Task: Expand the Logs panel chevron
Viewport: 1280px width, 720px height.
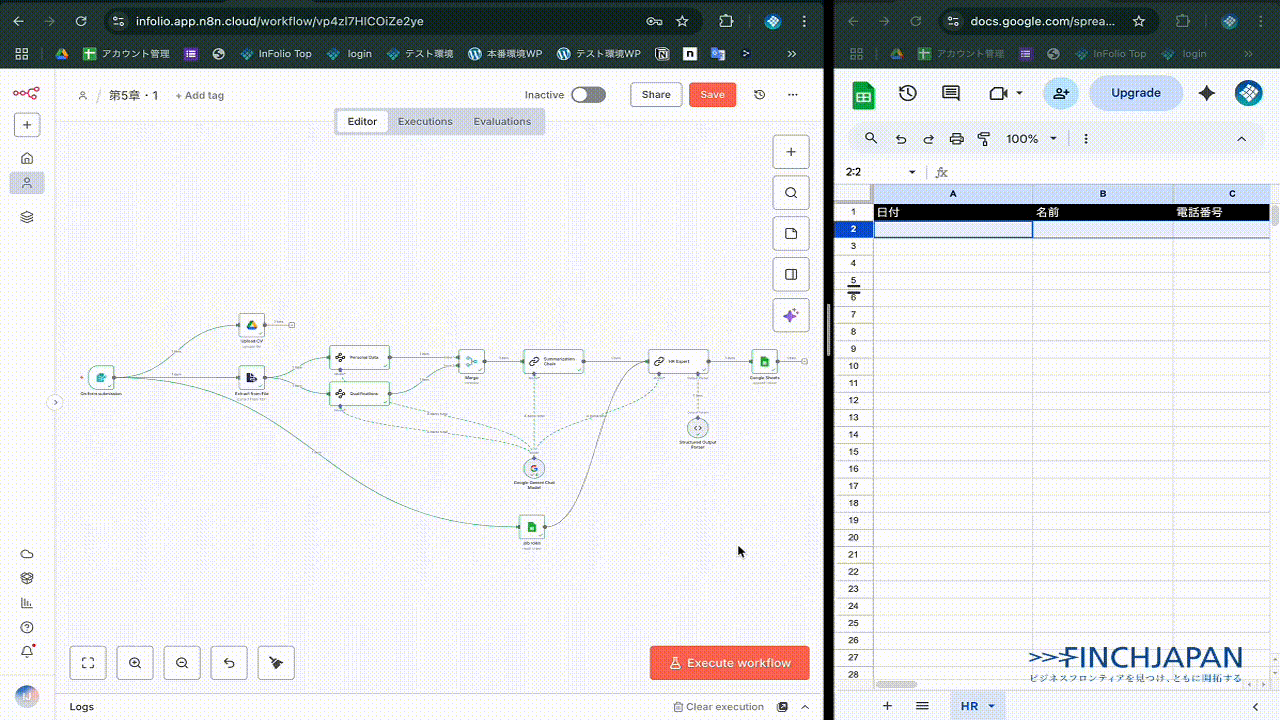Action: (805, 707)
